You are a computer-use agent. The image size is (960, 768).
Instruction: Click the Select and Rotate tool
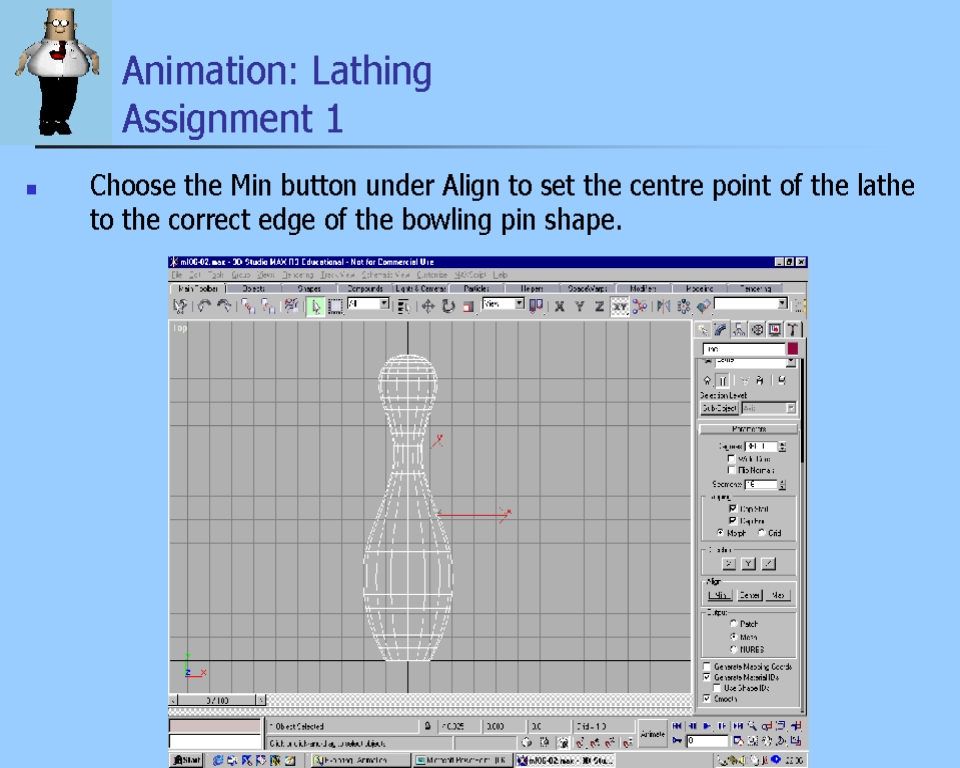448,306
